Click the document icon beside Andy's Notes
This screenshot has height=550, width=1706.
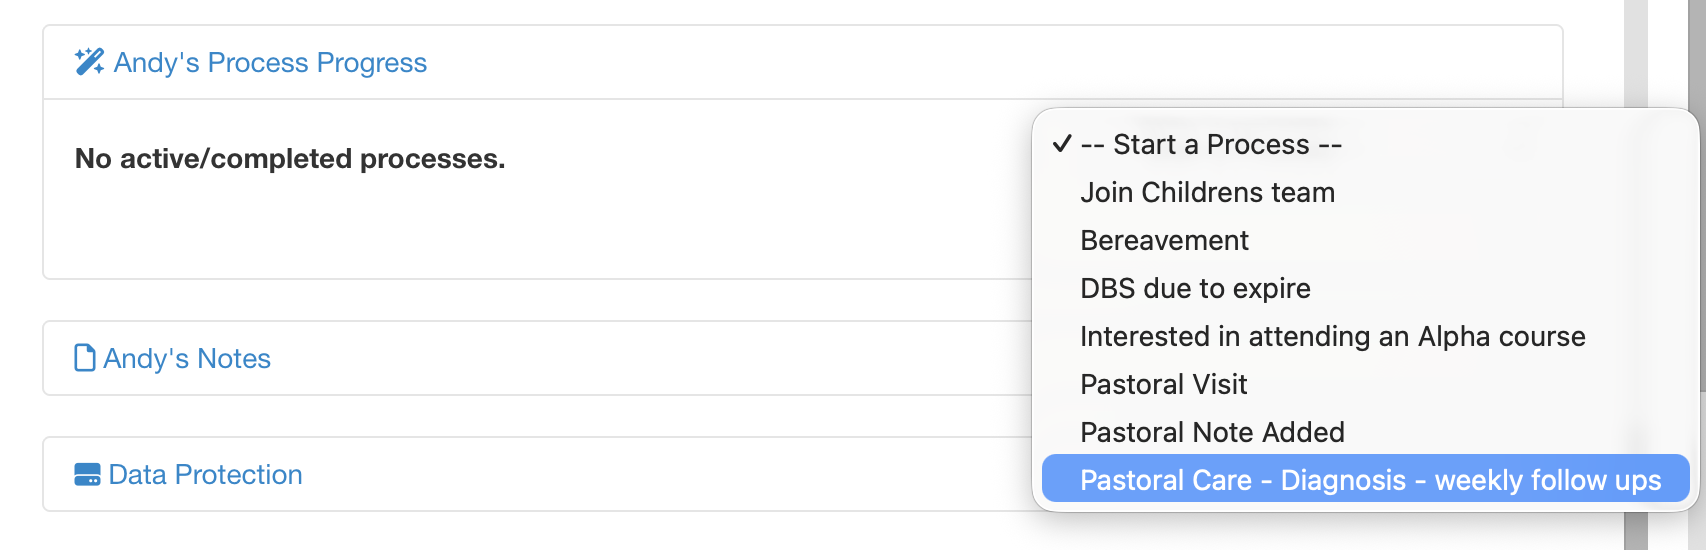85,358
